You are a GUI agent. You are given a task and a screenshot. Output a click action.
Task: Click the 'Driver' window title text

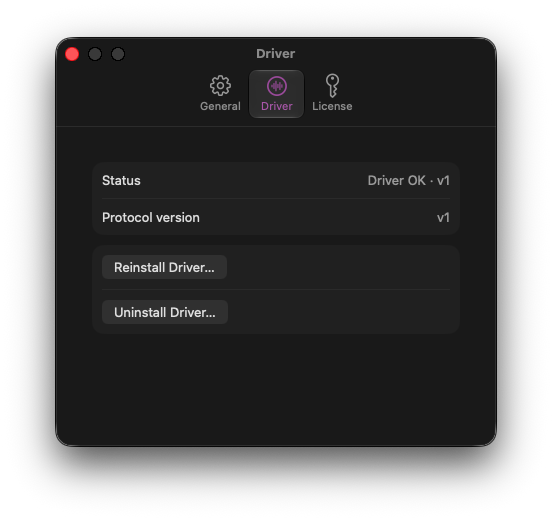click(276, 54)
